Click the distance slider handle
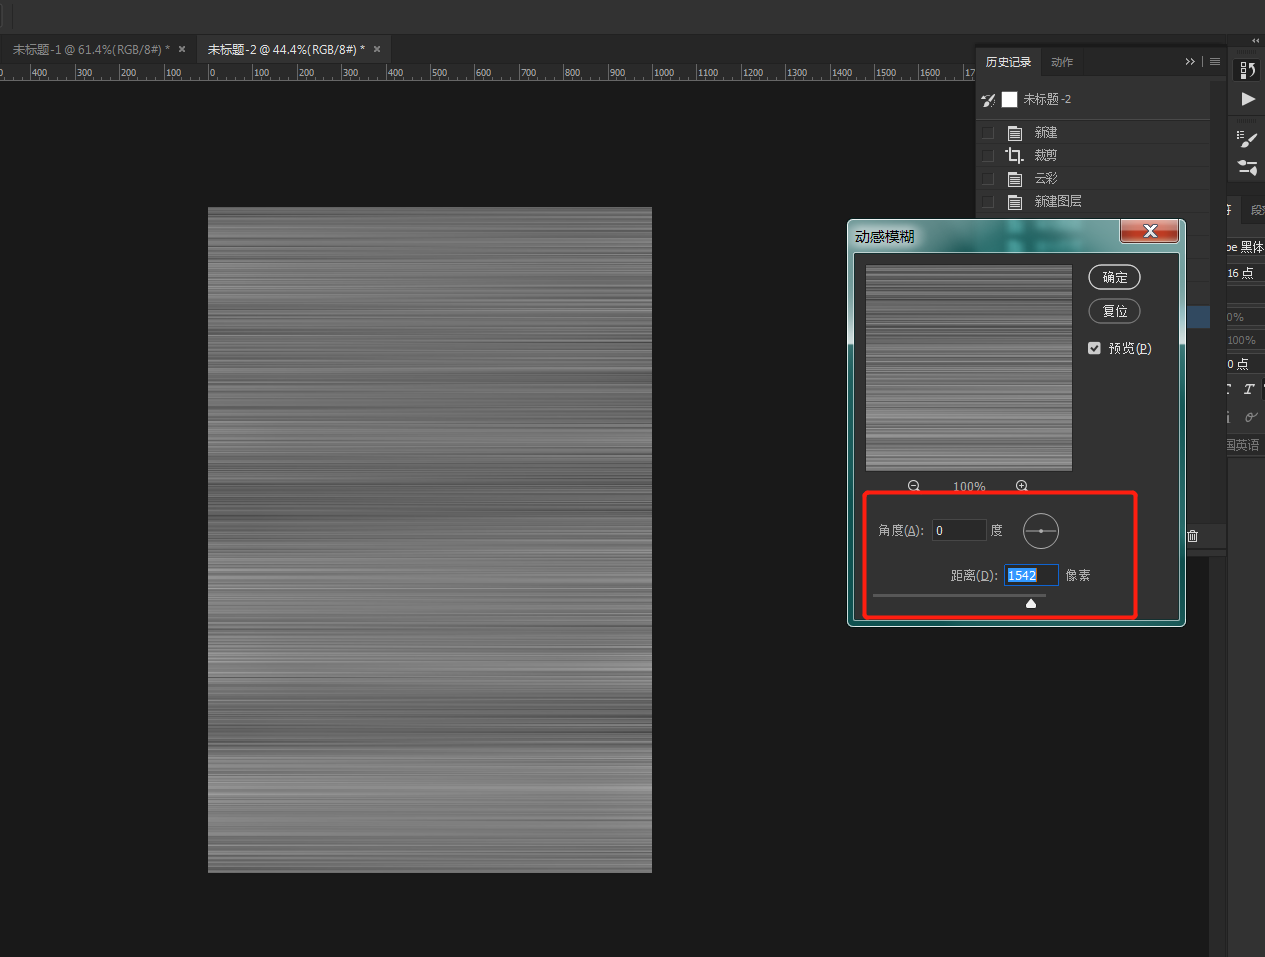 [x=1031, y=603]
